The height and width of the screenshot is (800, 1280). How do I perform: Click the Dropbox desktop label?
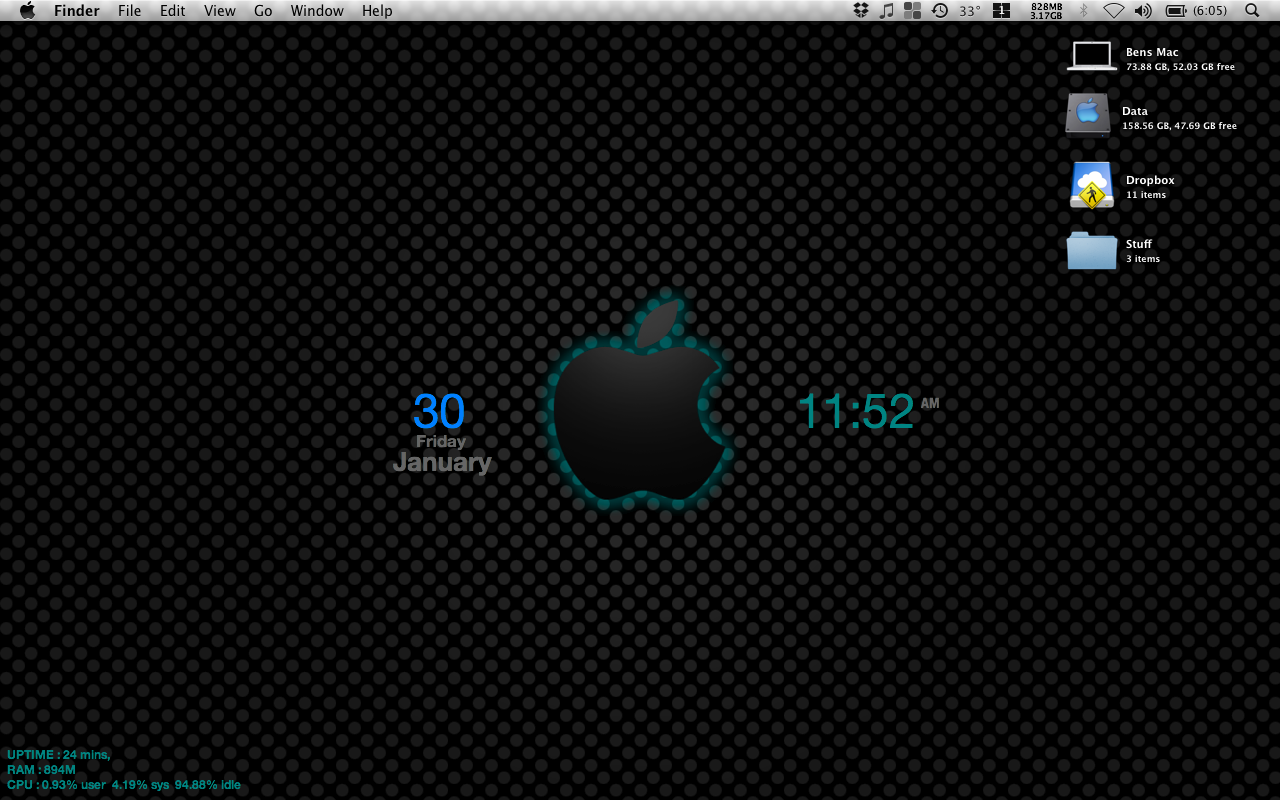coord(1150,180)
